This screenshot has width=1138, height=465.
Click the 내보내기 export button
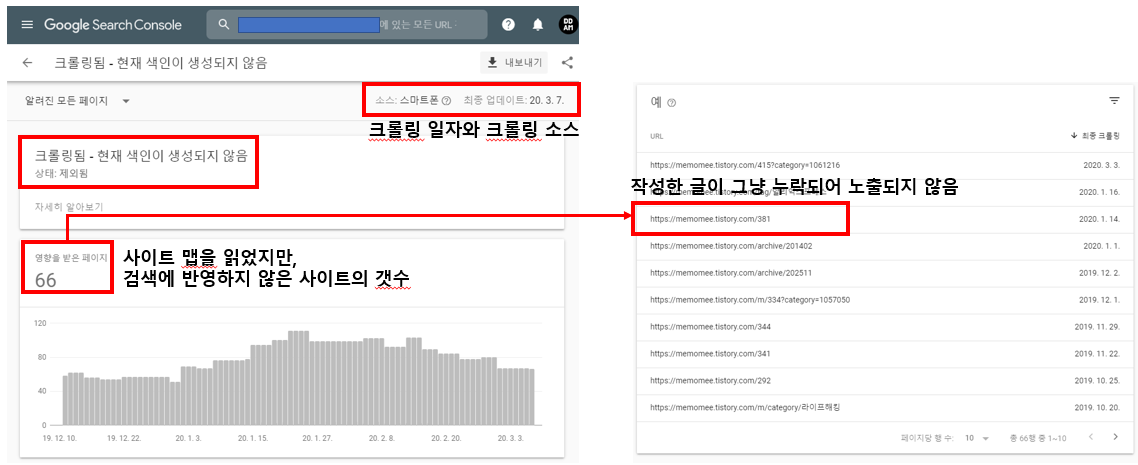[515, 62]
